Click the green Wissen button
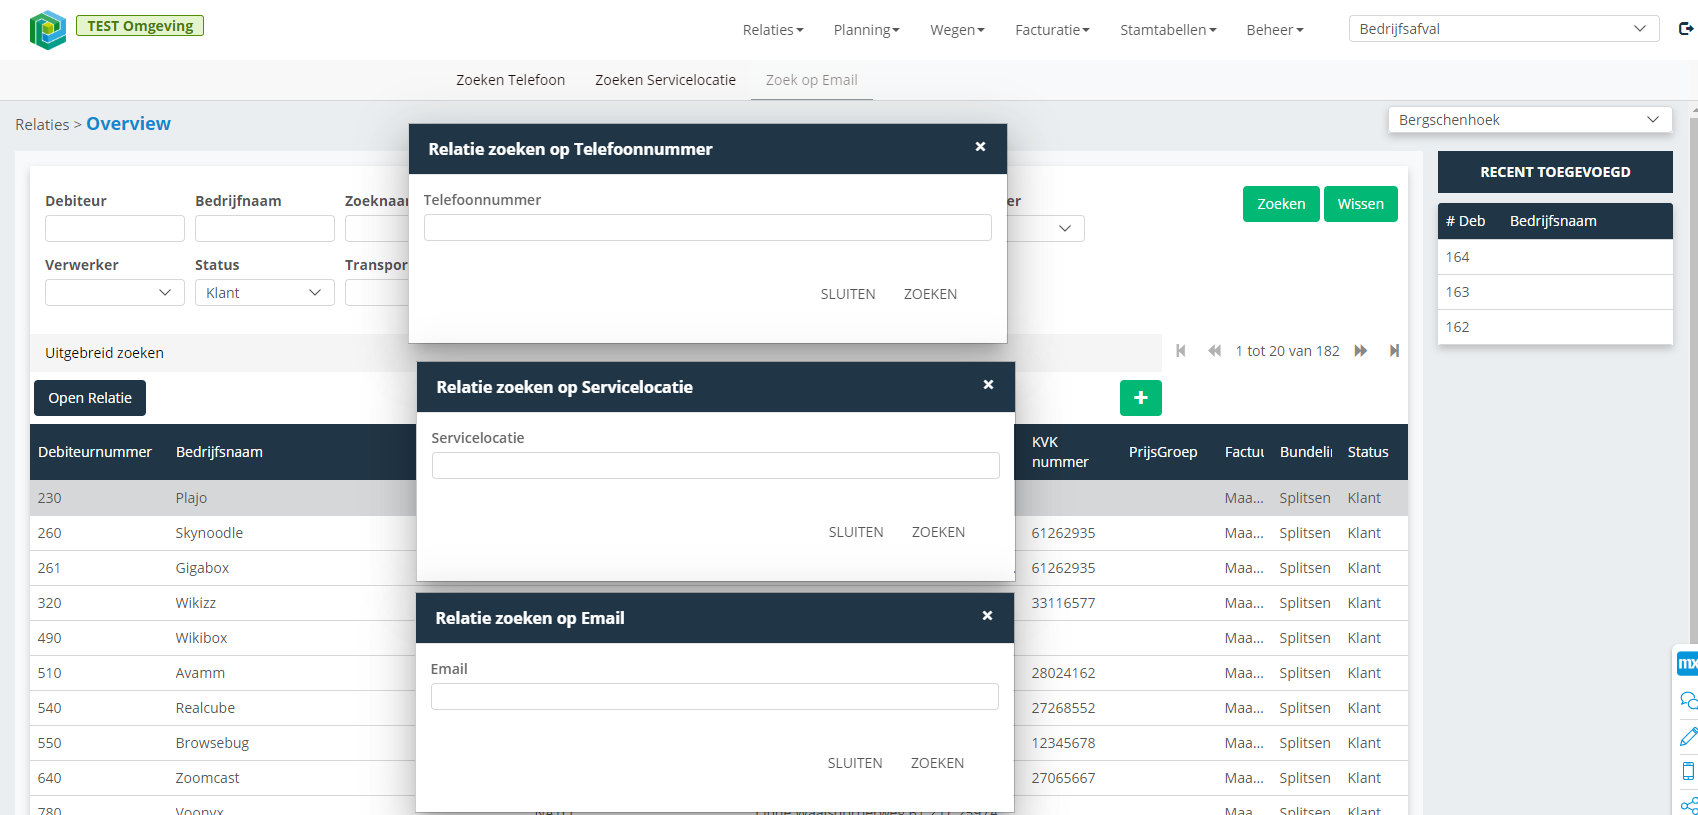The width and height of the screenshot is (1698, 815). pos(1361,204)
